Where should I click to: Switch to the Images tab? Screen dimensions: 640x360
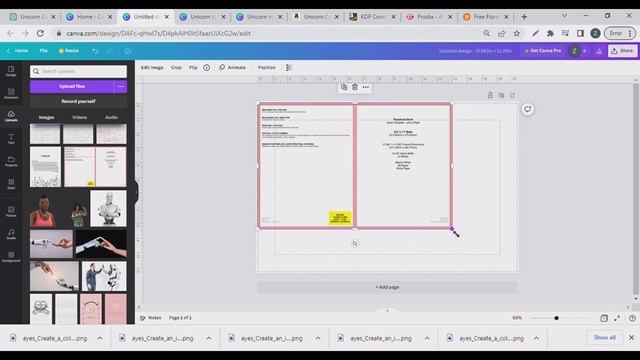[x=46, y=118]
